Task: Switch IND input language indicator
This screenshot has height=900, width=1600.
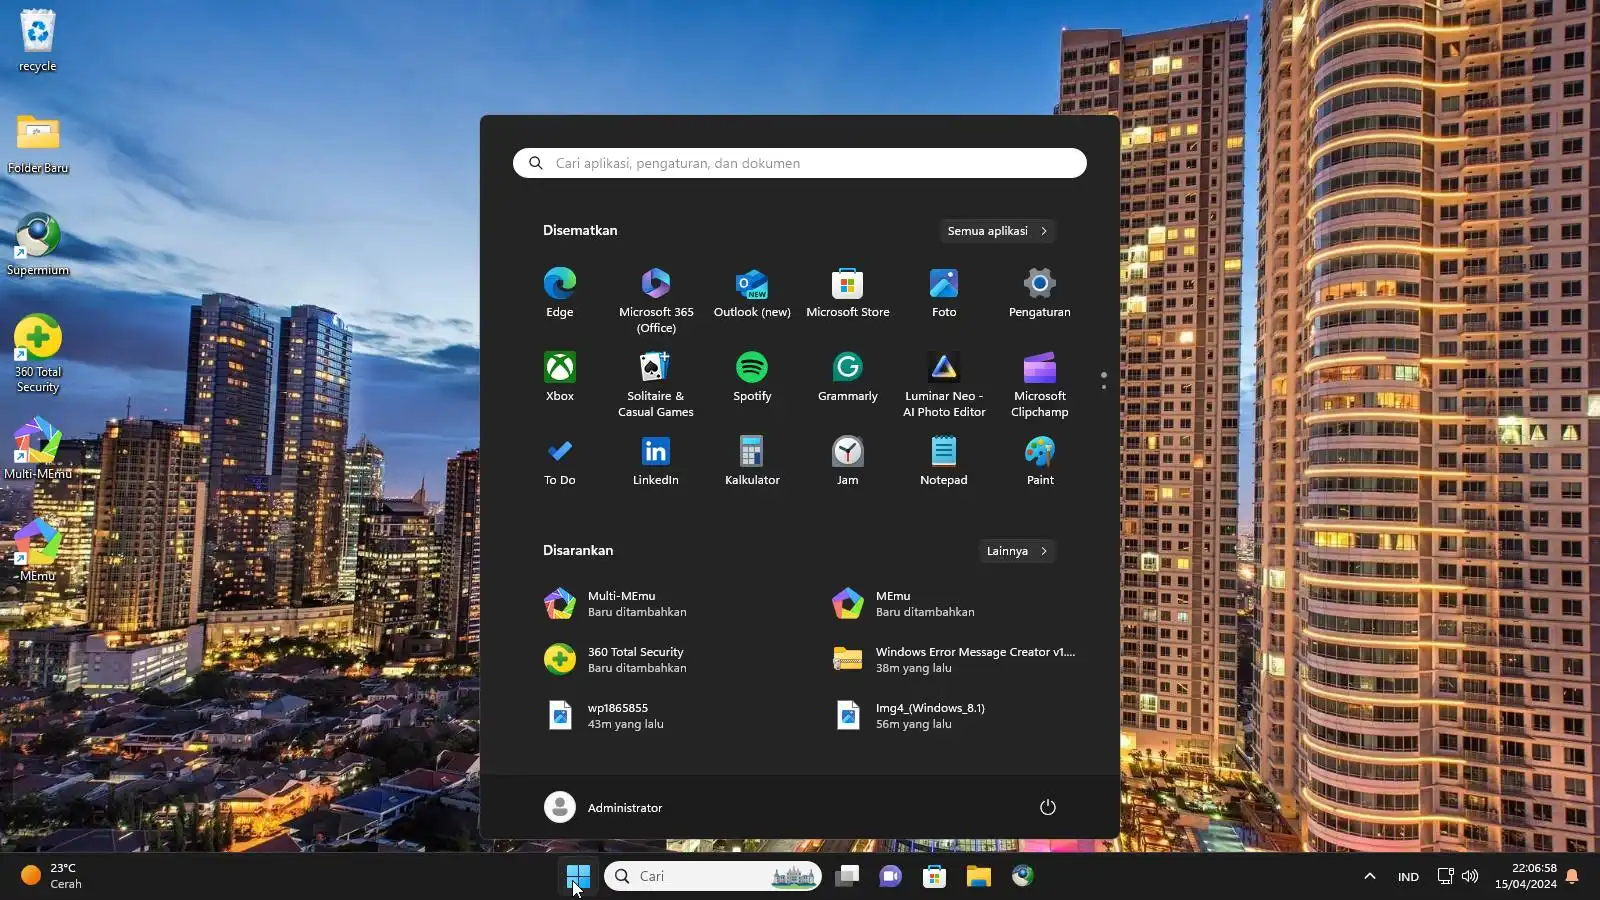Action: tap(1408, 876)
